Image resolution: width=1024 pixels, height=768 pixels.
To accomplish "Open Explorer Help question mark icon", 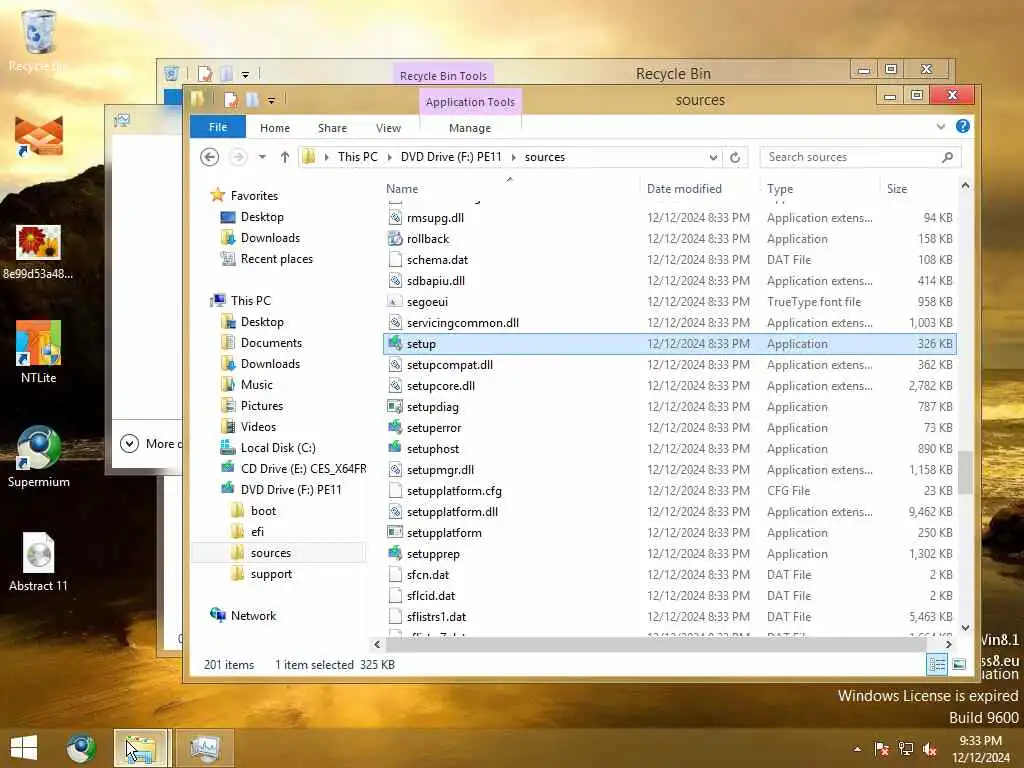I will [963, 126].
